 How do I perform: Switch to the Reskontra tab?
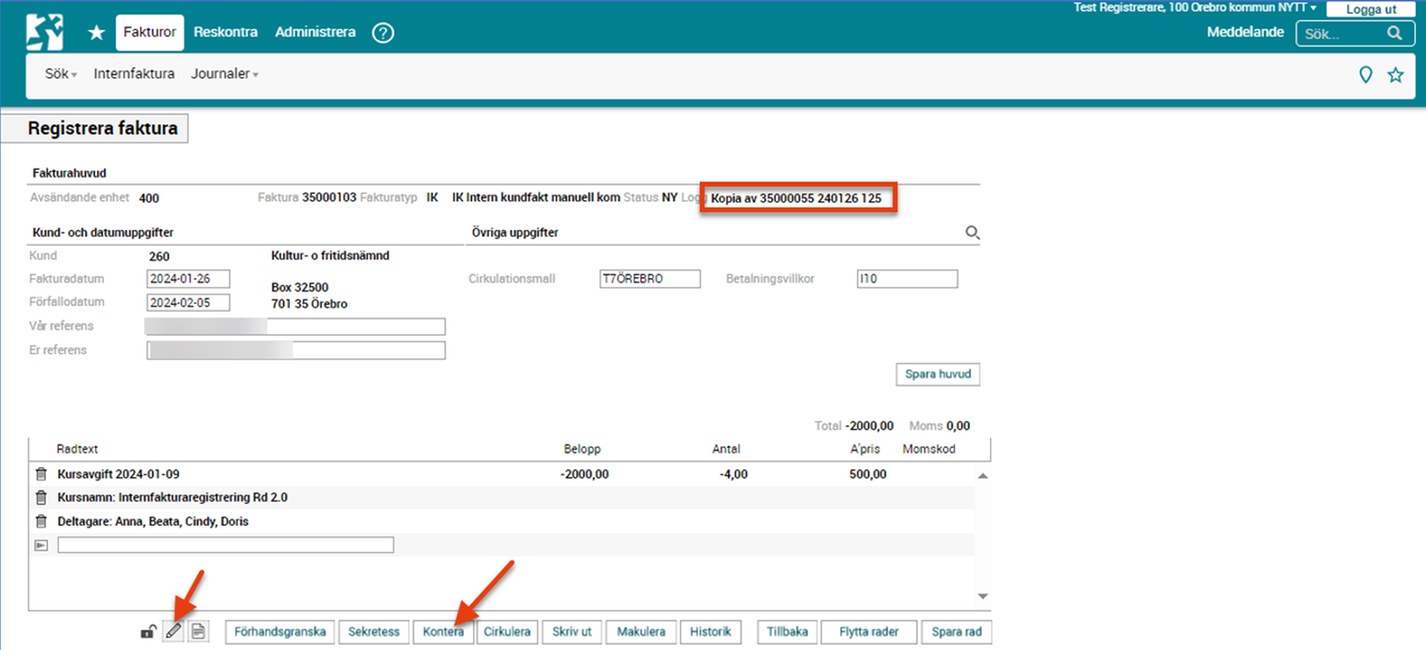pos(226,32)
